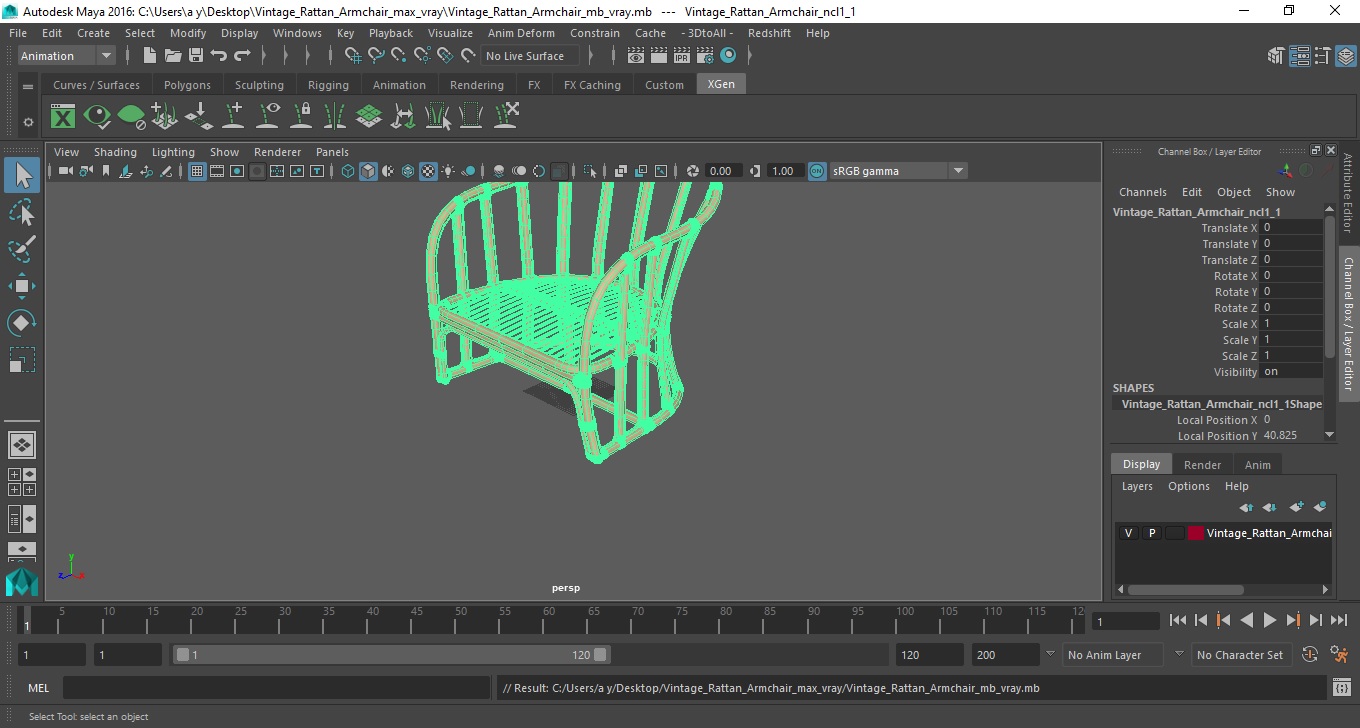Click move layer down icon
The width and height of the screenshot is (1360, 728).
point(1270,507)
